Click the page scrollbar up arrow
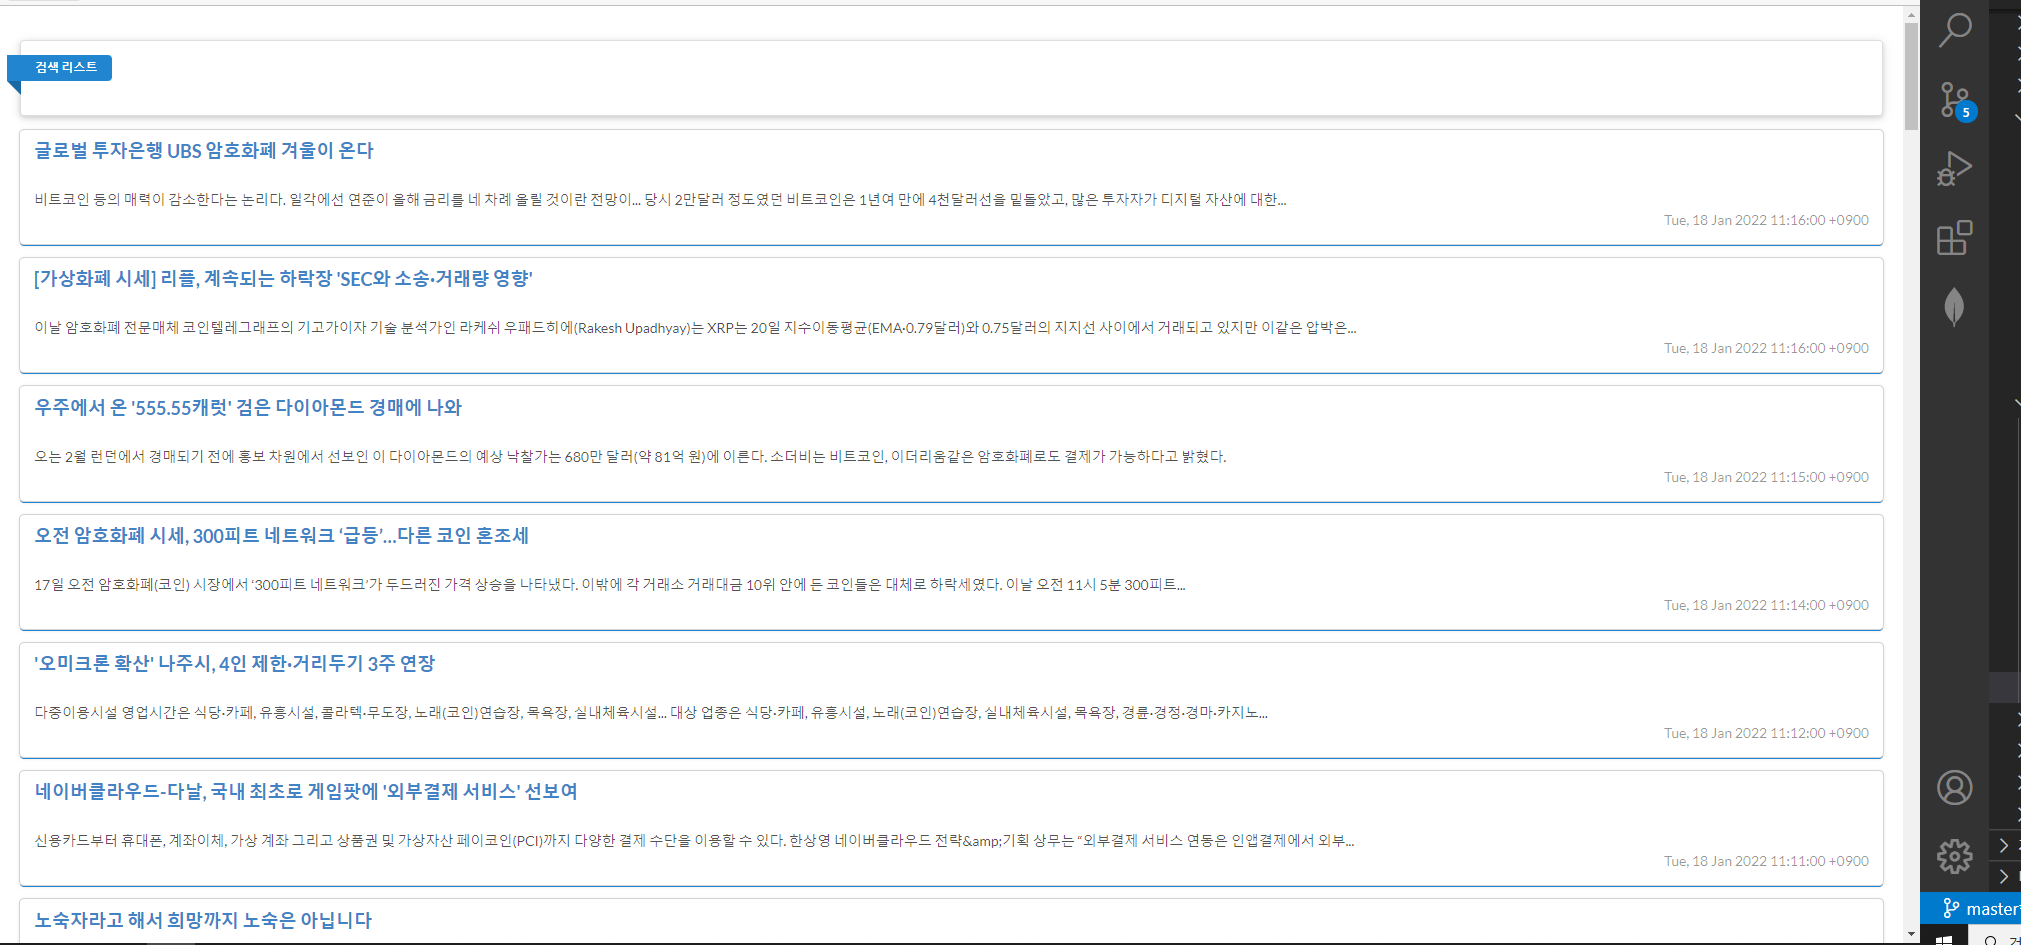The width and height of the screenshot is (2021, 945). pos(1911,15)
